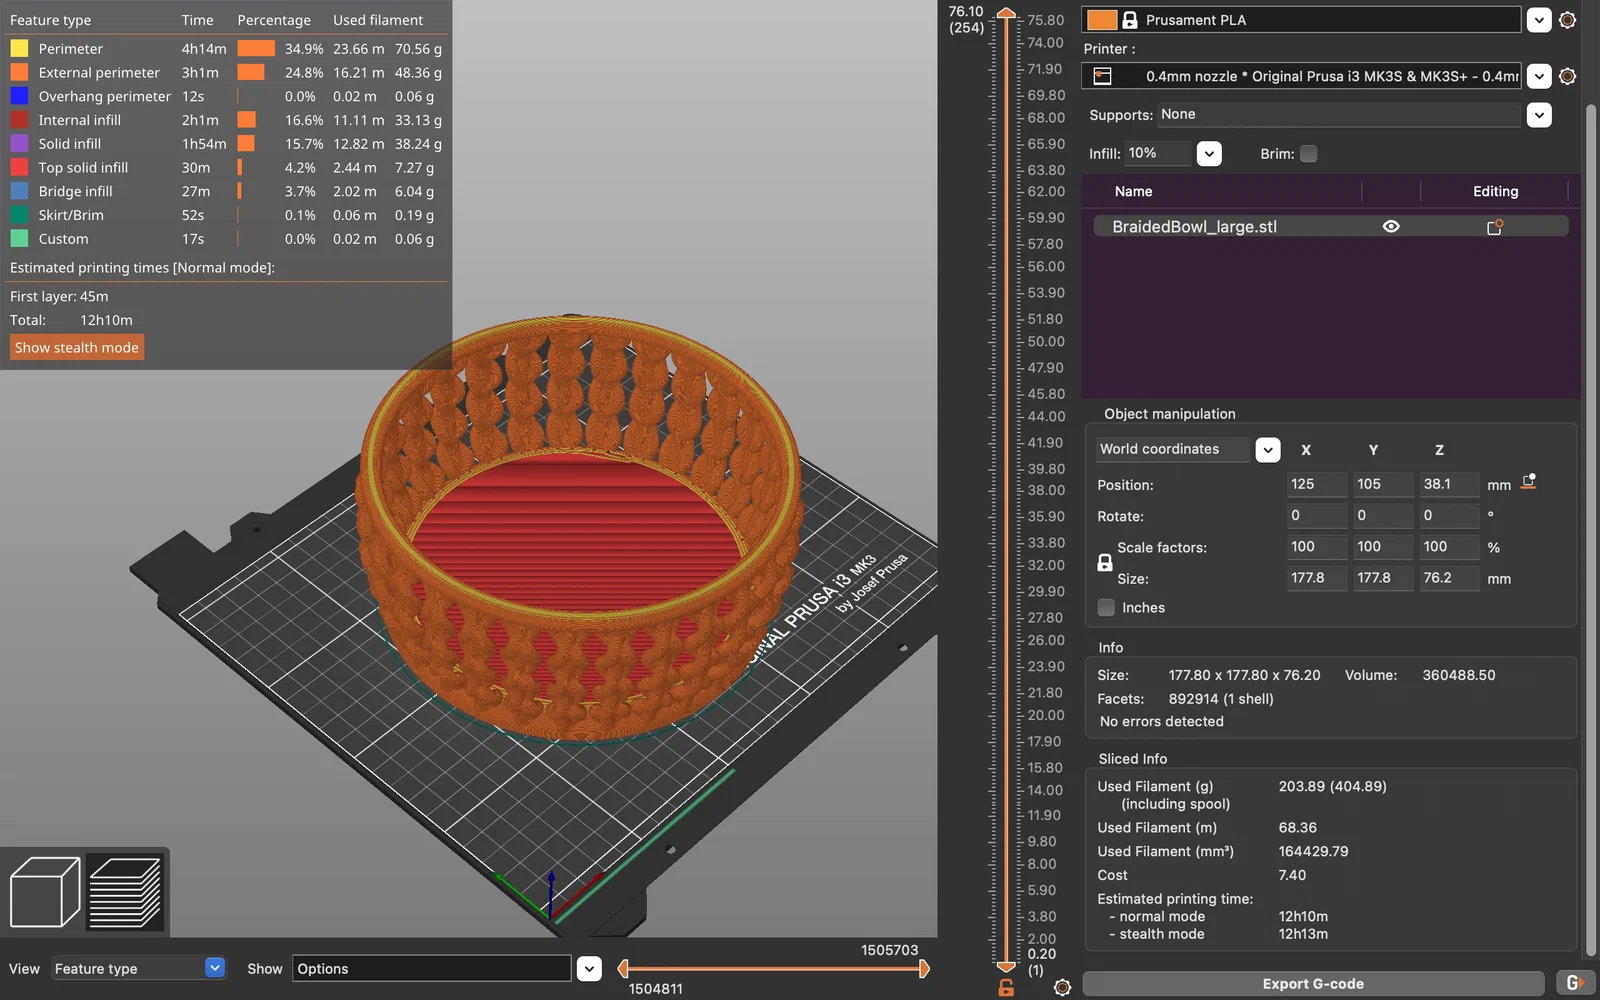Click the Show stealth mode button

(77, 347)
